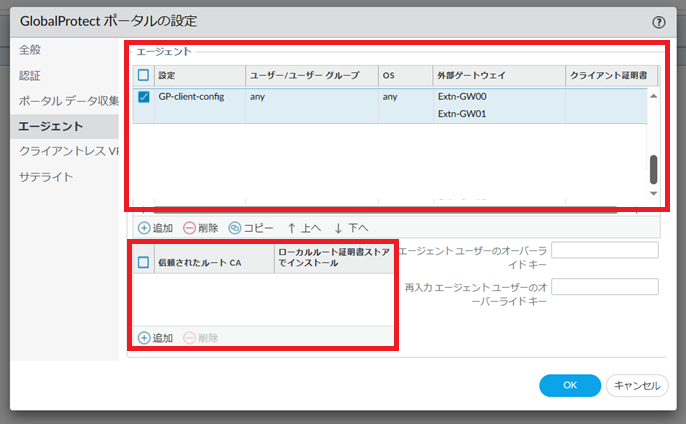Click 削除 under the agent config table

tap(201, 228)
